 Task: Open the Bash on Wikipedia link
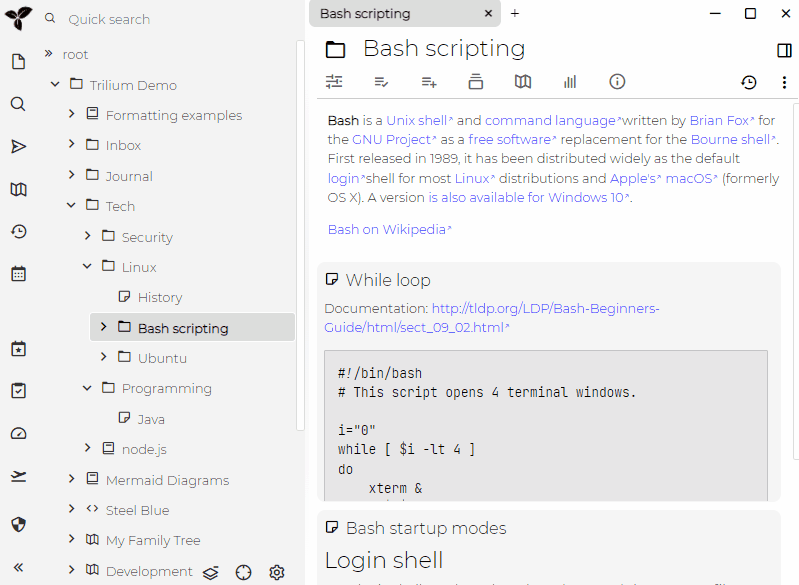386,230
